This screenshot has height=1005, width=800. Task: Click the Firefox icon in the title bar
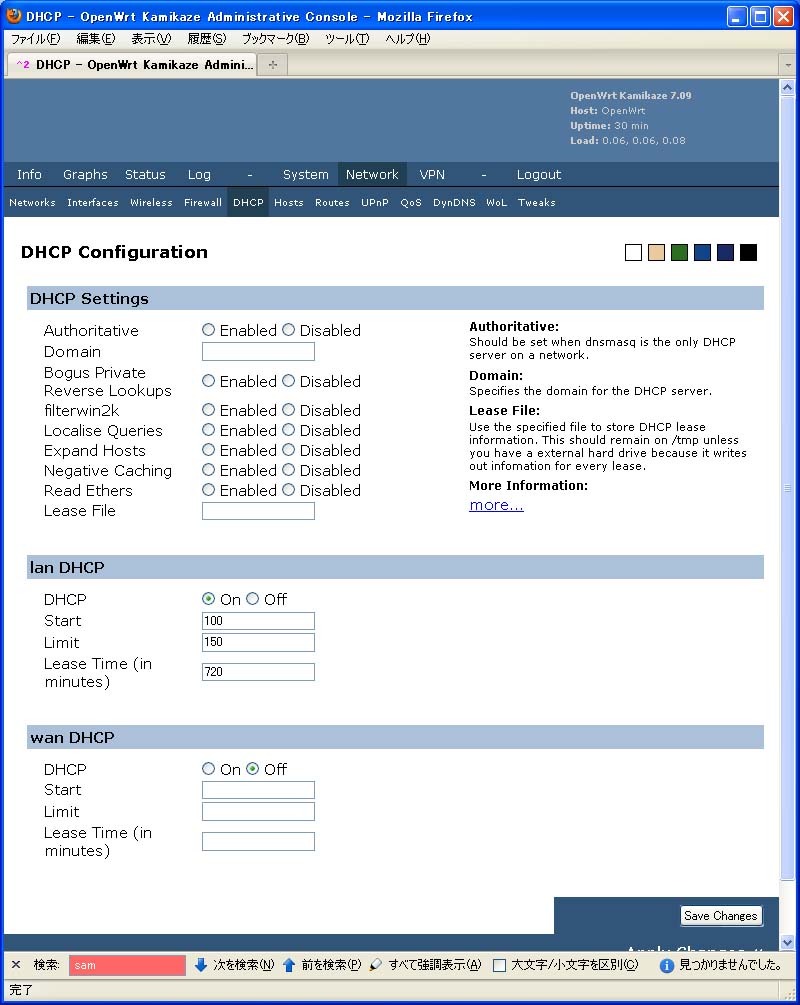(x=14, y=16)
